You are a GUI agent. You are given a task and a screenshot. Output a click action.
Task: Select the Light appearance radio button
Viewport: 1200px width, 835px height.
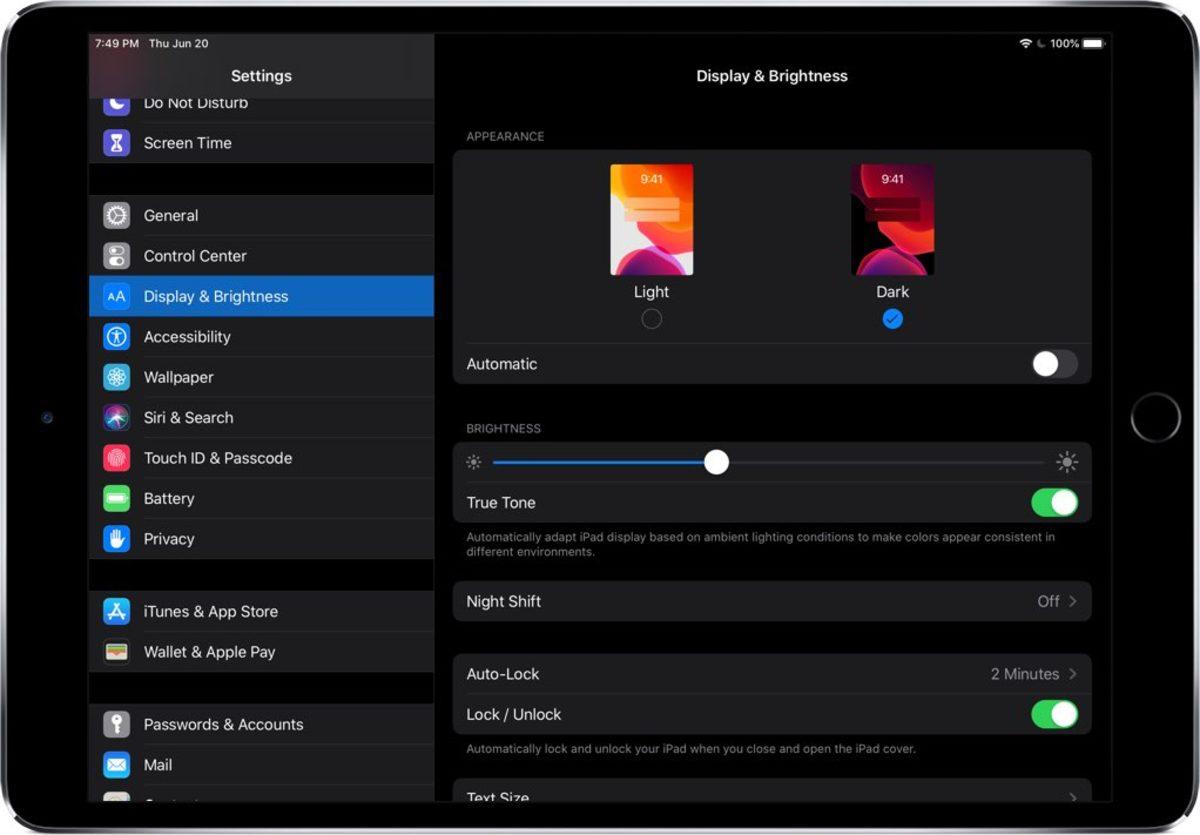pyautogui.click(x=651, y=319)
